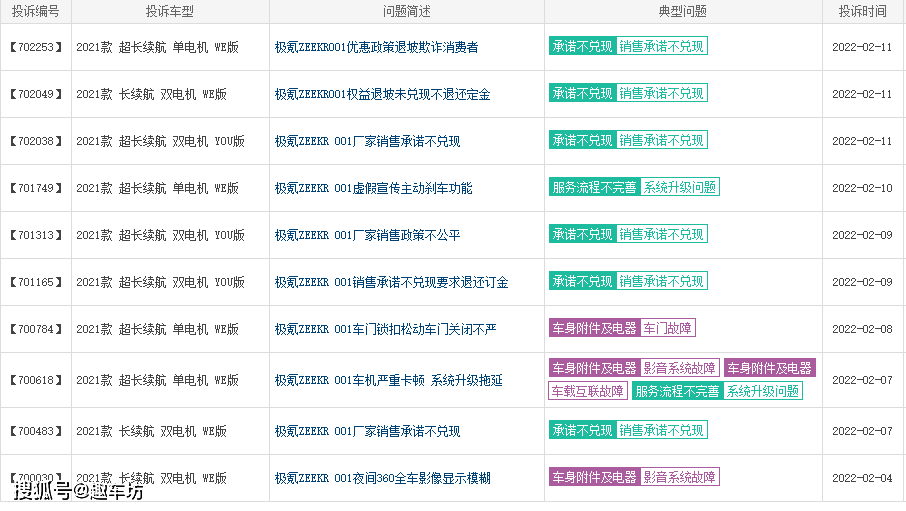Image resolution: width=906 pixels, height=511 pixels.
Task: Click 影音系统故障 tag in bottom row
Action: coord(680,477)
